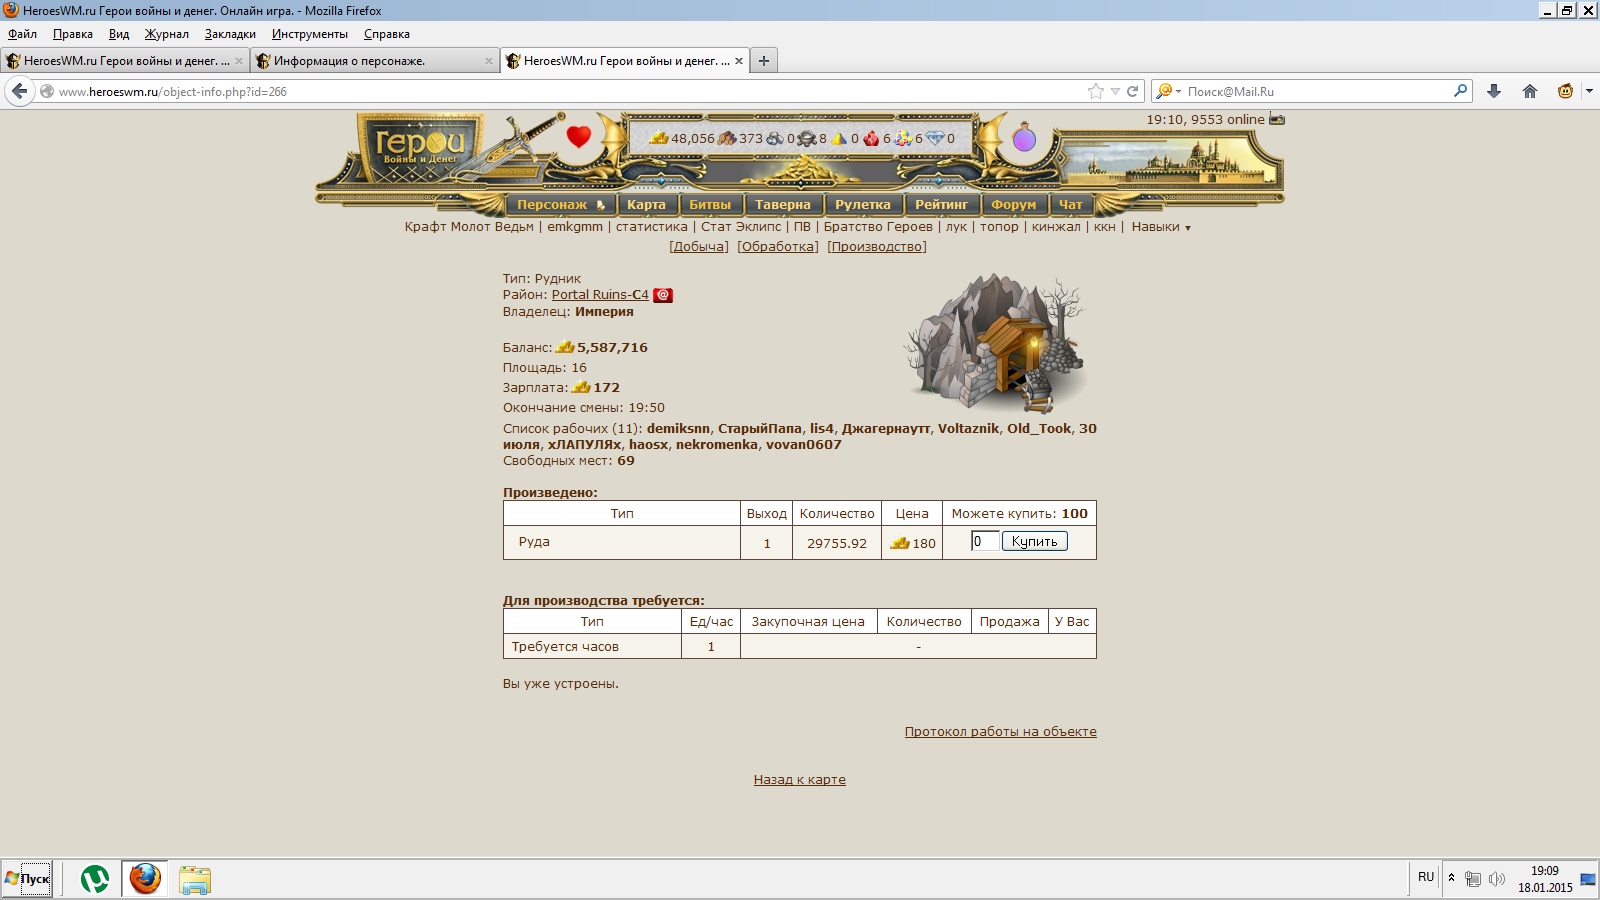1600x900 pixels.
Task: Click the Greasemonkey monkey face icon
Action: (x=1565, y=91)
